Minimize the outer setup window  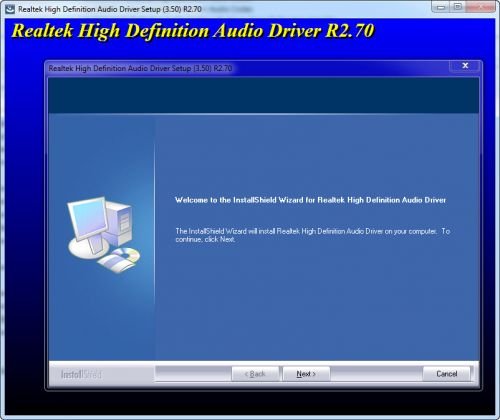tap(441, 7)
